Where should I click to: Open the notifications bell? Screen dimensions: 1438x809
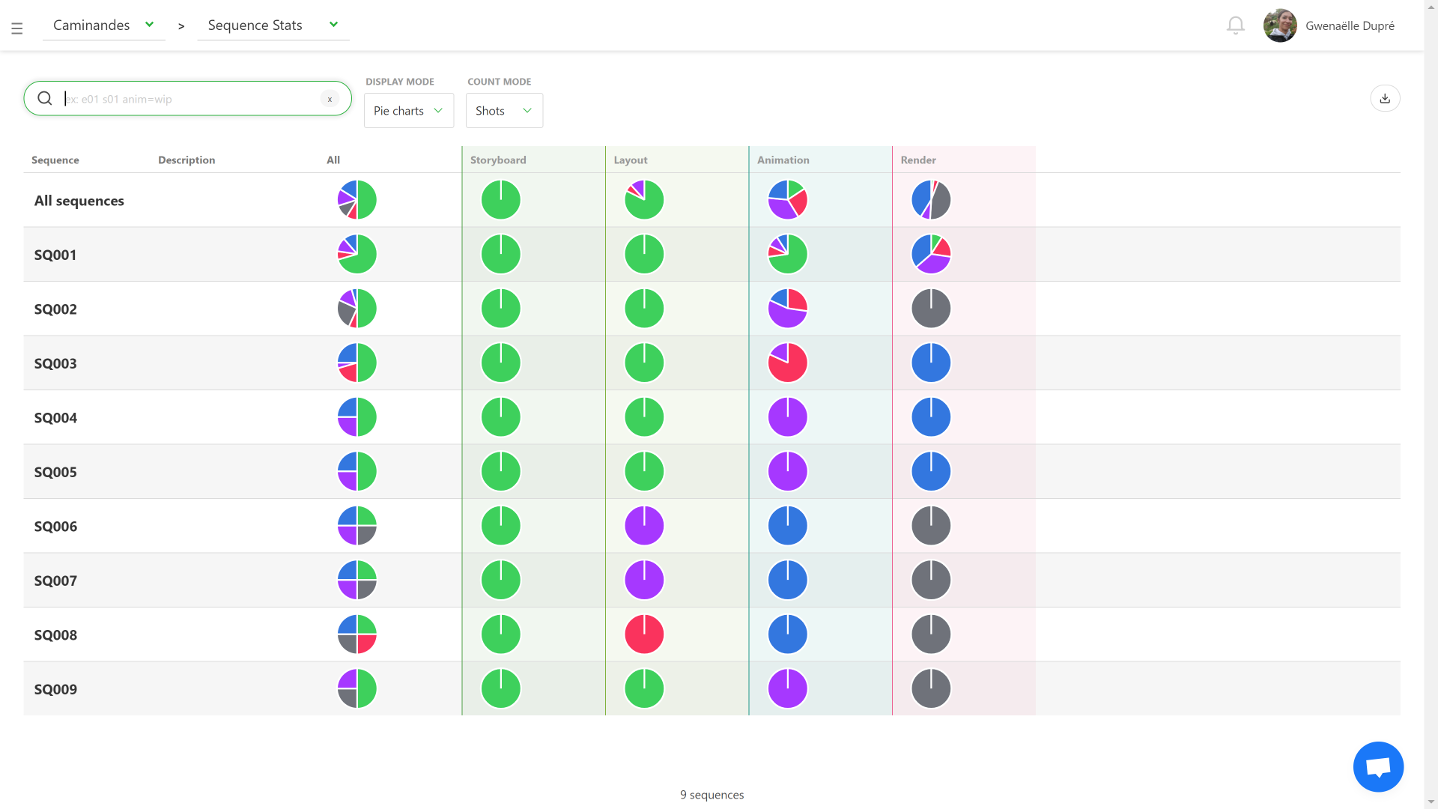point(1236,26)
